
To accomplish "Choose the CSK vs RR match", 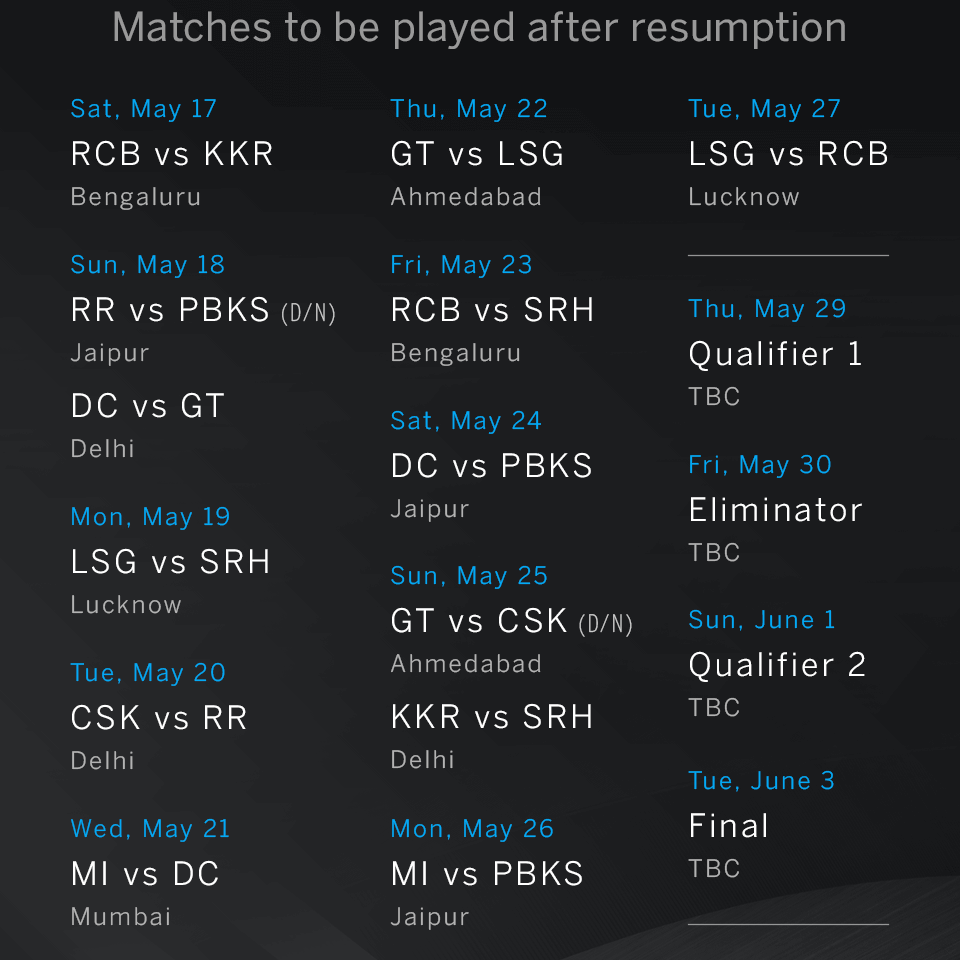I will (159, 718).
